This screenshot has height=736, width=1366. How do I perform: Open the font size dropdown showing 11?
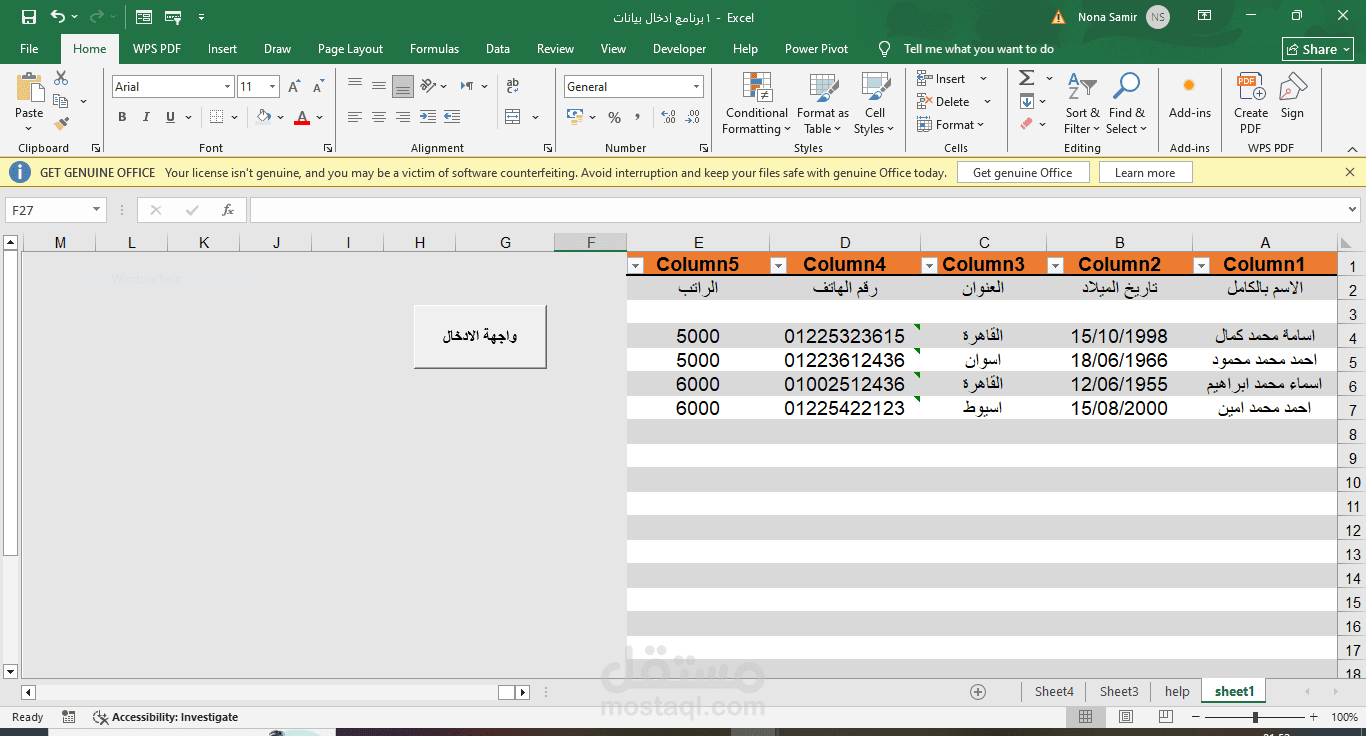pyautogui.click(x=272, y=87)
